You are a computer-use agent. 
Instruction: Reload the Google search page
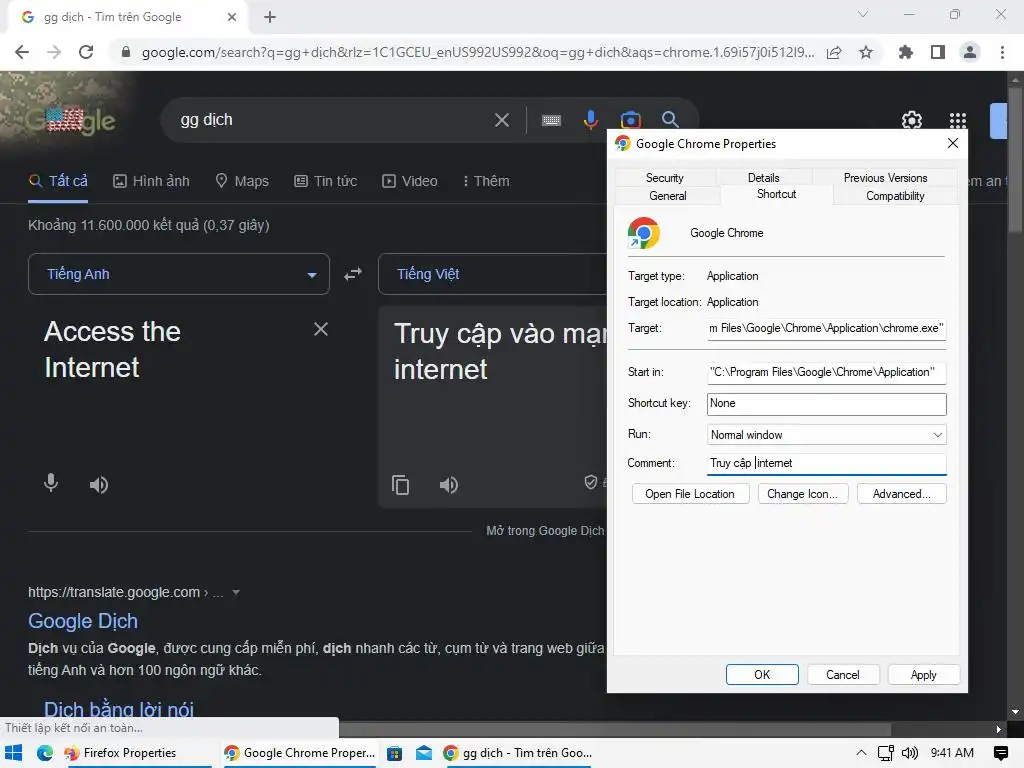[86, 52]
